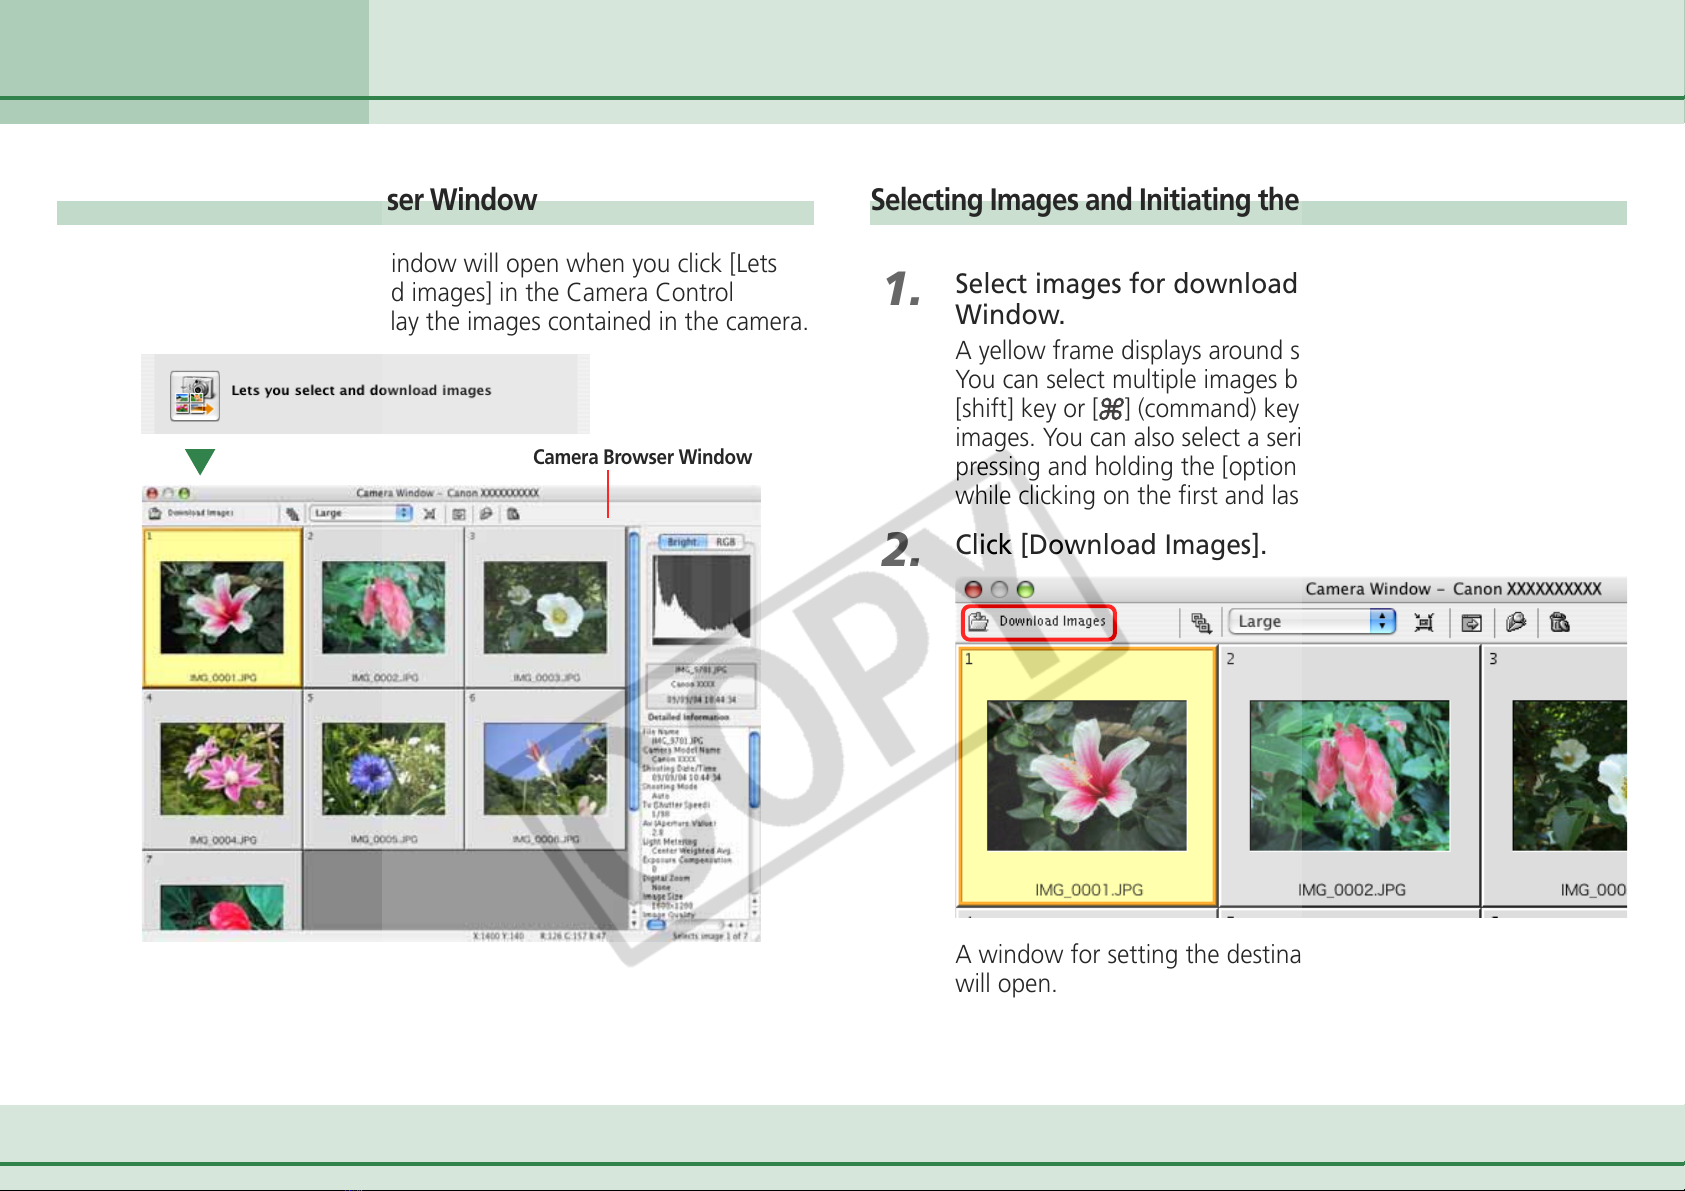This screenshot has width=1685, height=1191.
Task: Select thumbnail number 7 with the red flower
Action: [222, 891]
